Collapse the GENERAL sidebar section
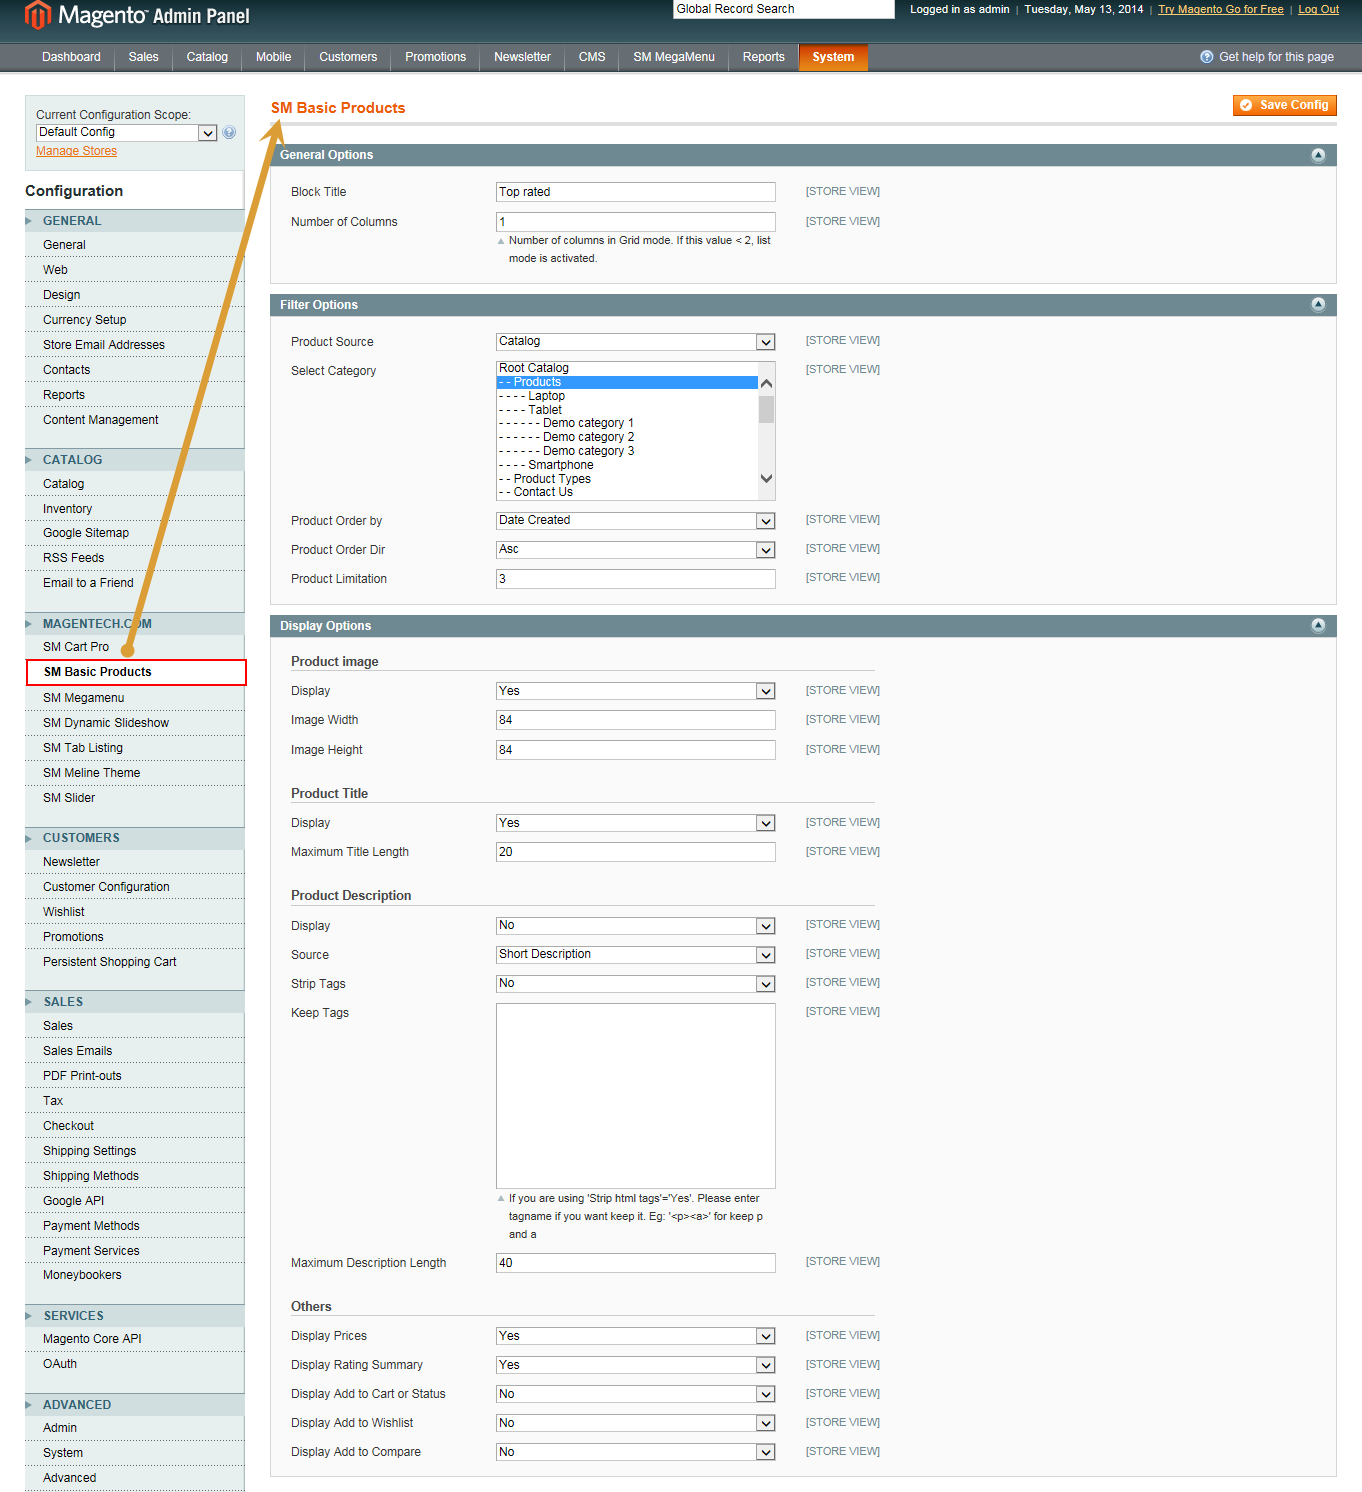The width and height of the screenshot is (1362, 1492). point(135,221)
